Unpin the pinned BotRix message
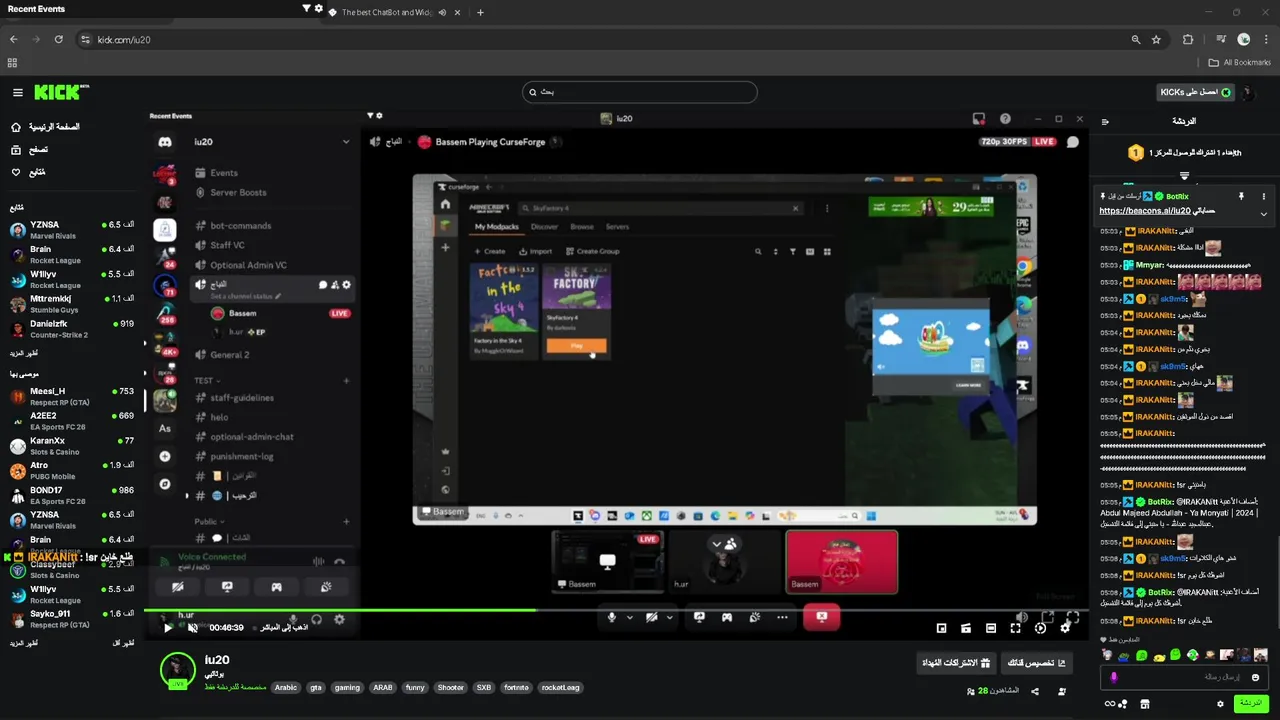 pyautogui.click(x=1241, y=196)
